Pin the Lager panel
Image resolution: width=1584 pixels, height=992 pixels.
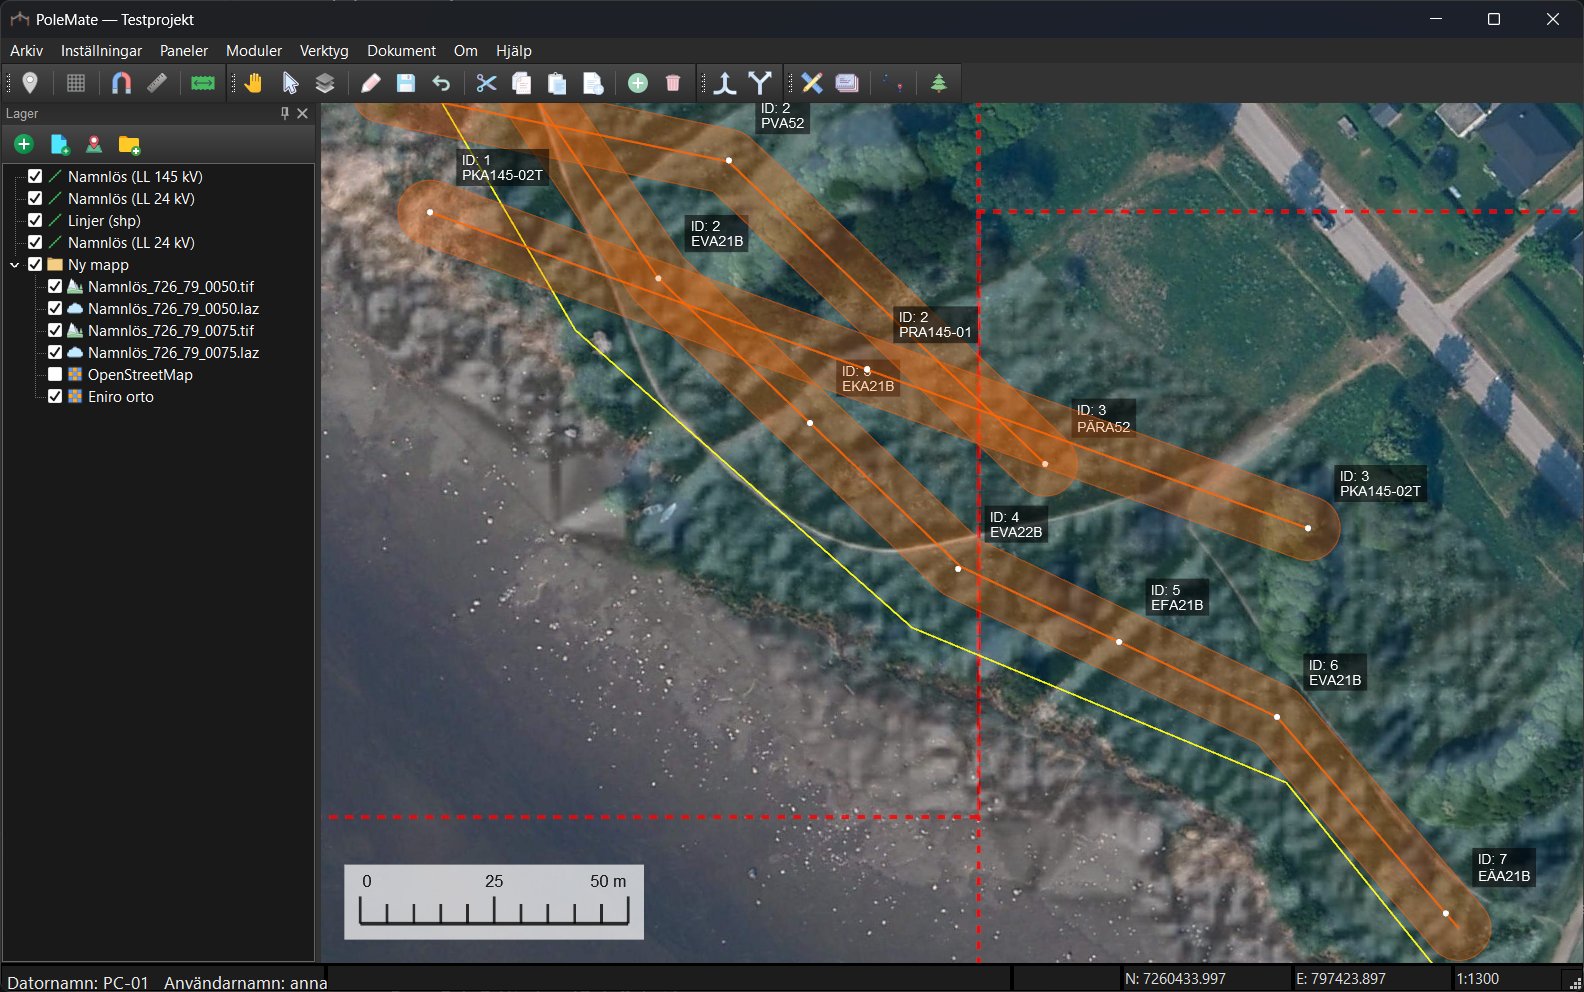tap(285, 114)
